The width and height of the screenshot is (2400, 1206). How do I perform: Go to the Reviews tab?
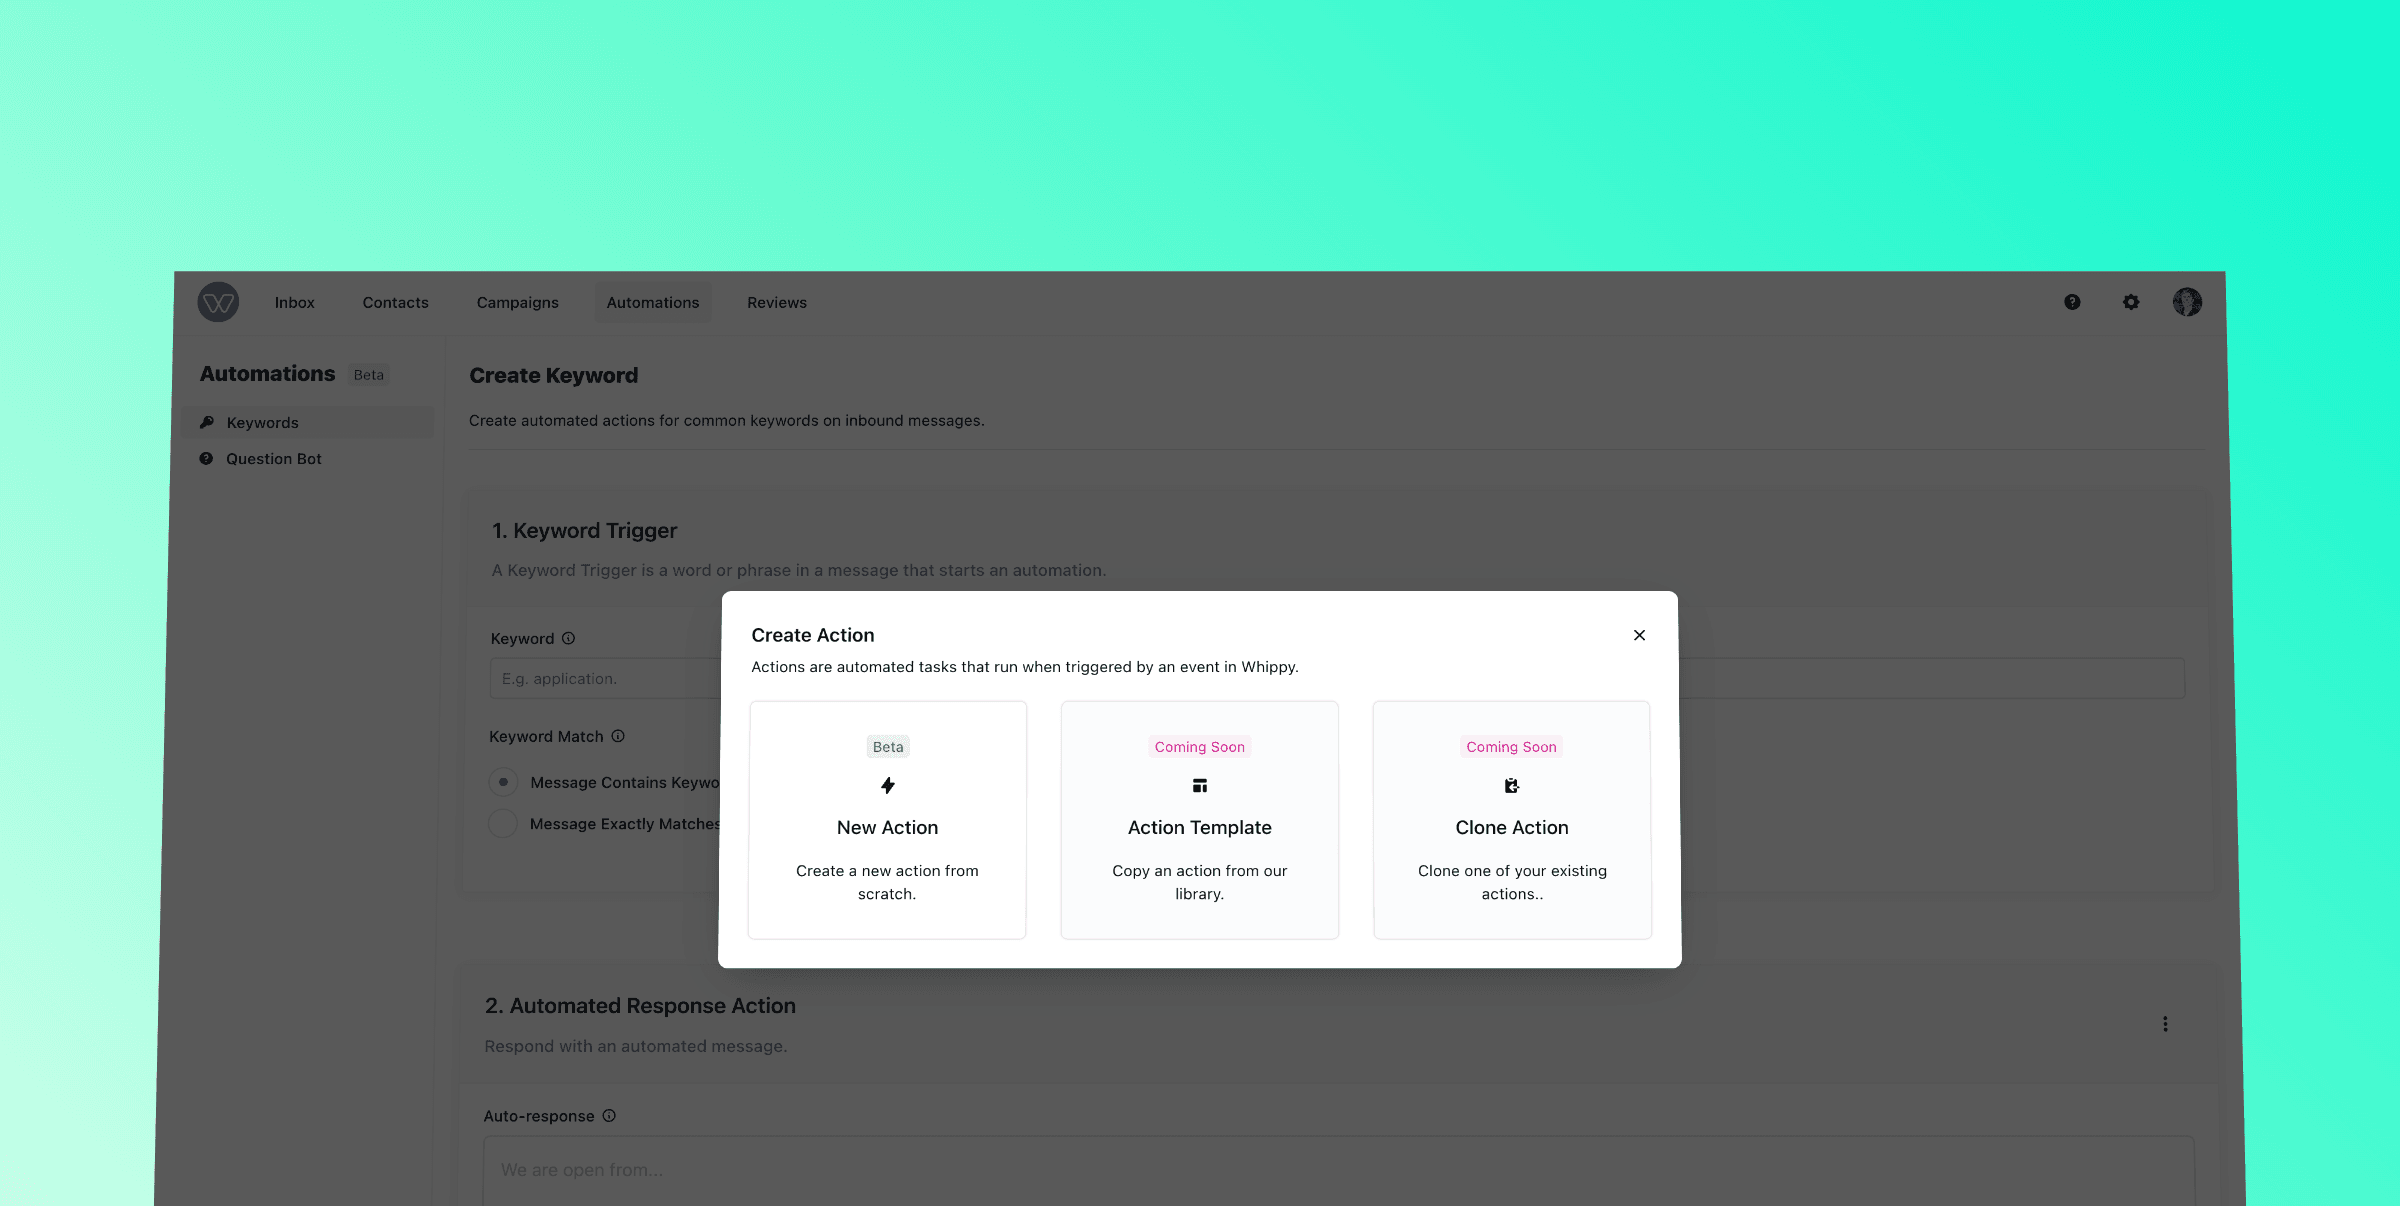(x=776, y=303)
